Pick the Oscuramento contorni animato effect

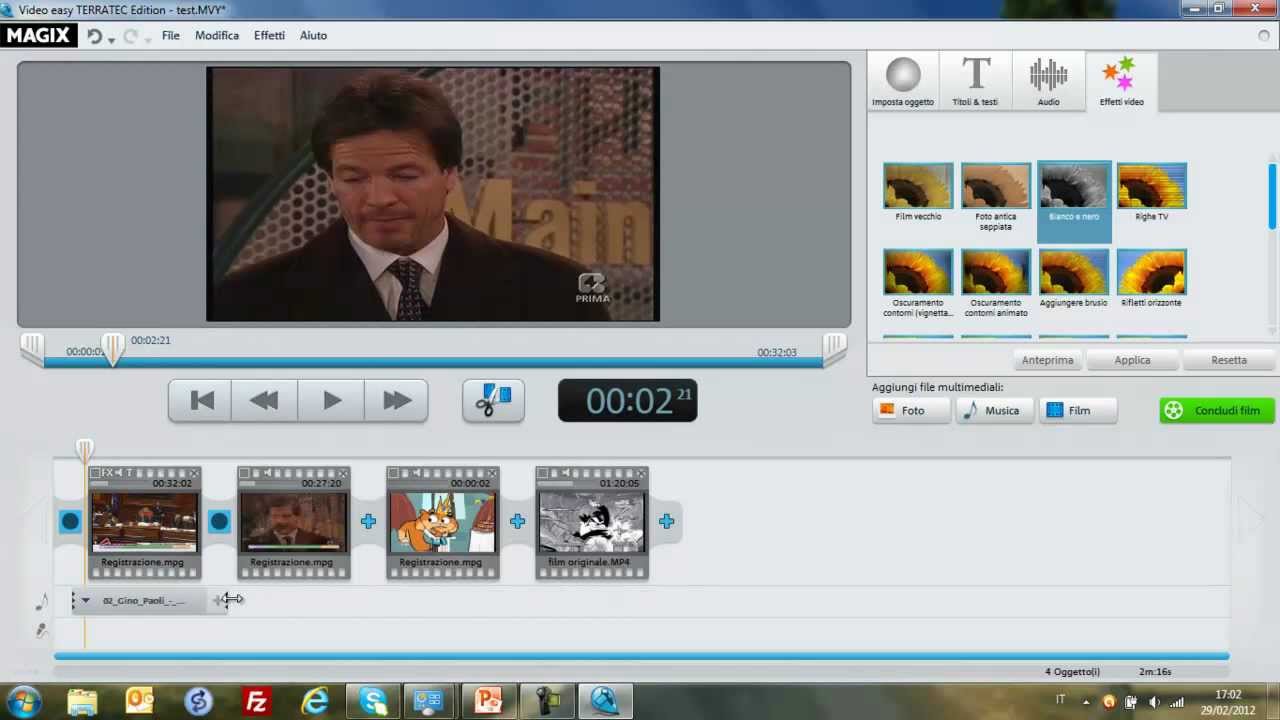pyautogui.click(x=996, y=272)
